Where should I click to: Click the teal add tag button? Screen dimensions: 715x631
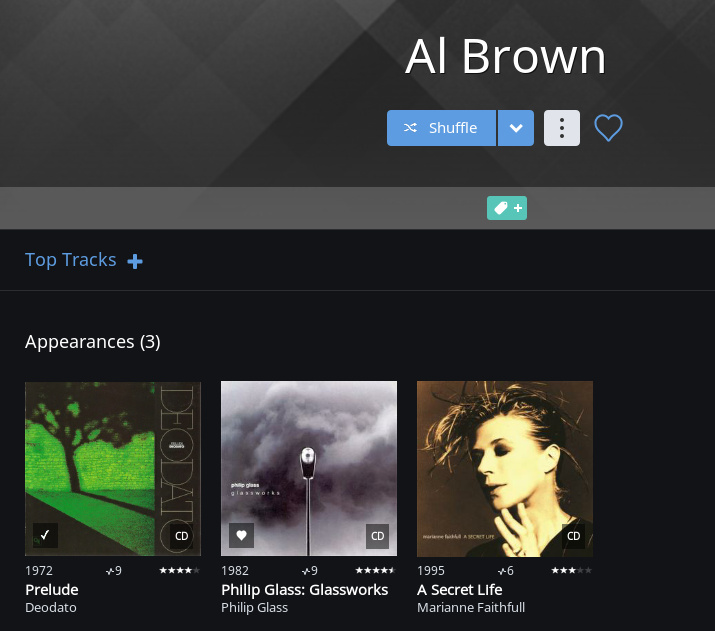coord(507,208)
